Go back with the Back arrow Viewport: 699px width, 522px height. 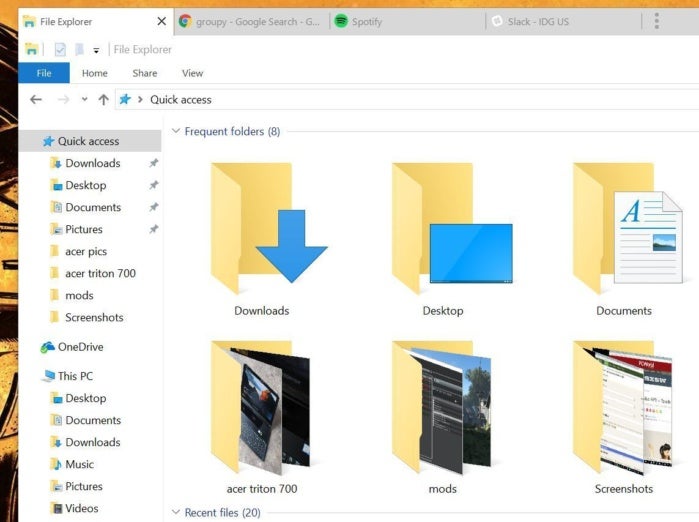pyautogui.click(x=36, y=99)
